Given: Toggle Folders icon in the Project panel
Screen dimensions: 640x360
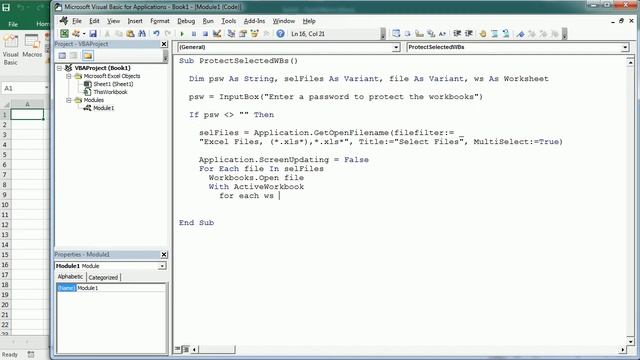Looking at the screenshot, I should pos(88,56).
